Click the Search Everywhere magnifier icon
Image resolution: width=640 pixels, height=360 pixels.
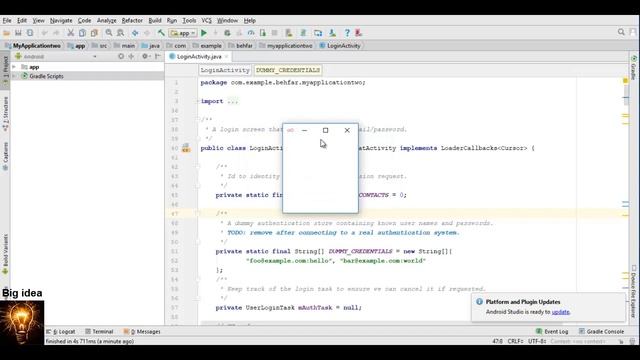click(x=621, y=32)
